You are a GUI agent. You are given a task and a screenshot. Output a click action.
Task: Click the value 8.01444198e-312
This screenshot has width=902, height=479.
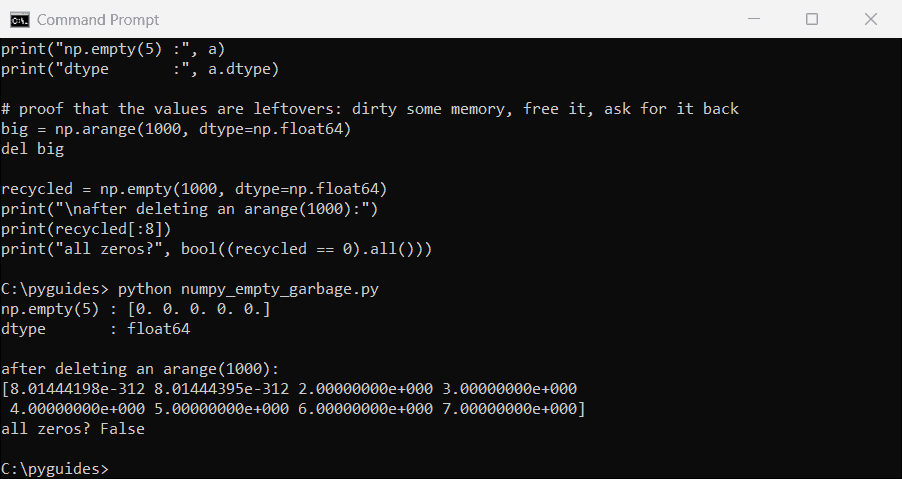click(78, 389)
